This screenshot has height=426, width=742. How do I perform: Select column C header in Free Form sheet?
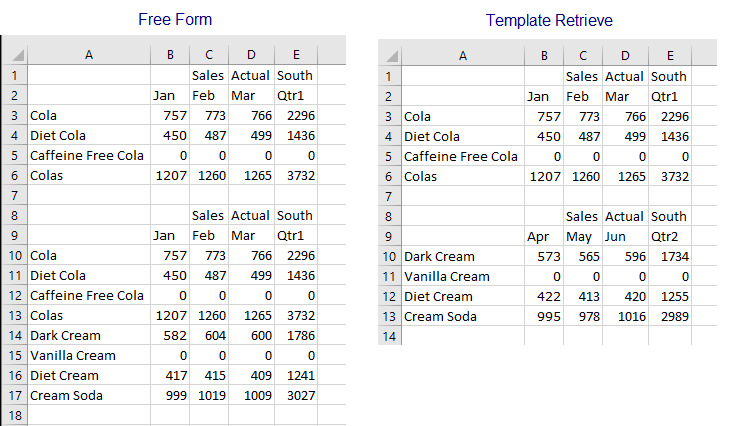click(x=209, y=55)
